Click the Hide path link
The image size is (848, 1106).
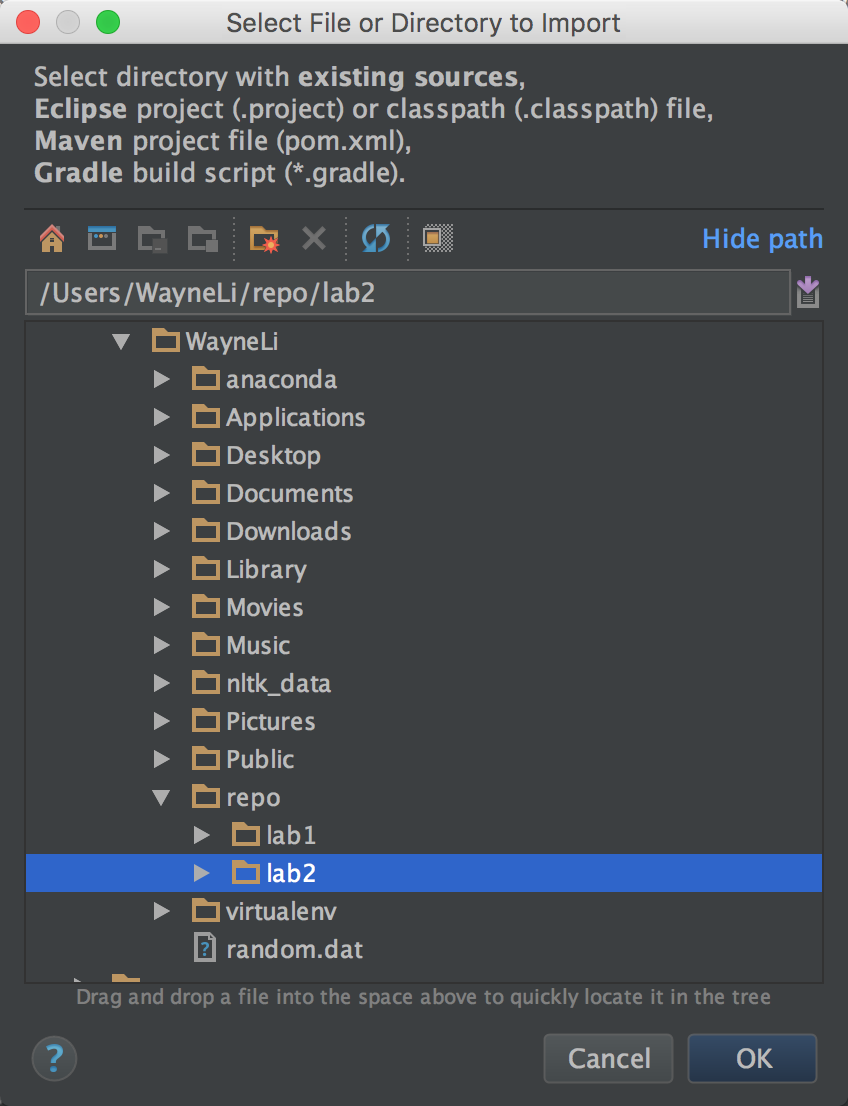761,238
